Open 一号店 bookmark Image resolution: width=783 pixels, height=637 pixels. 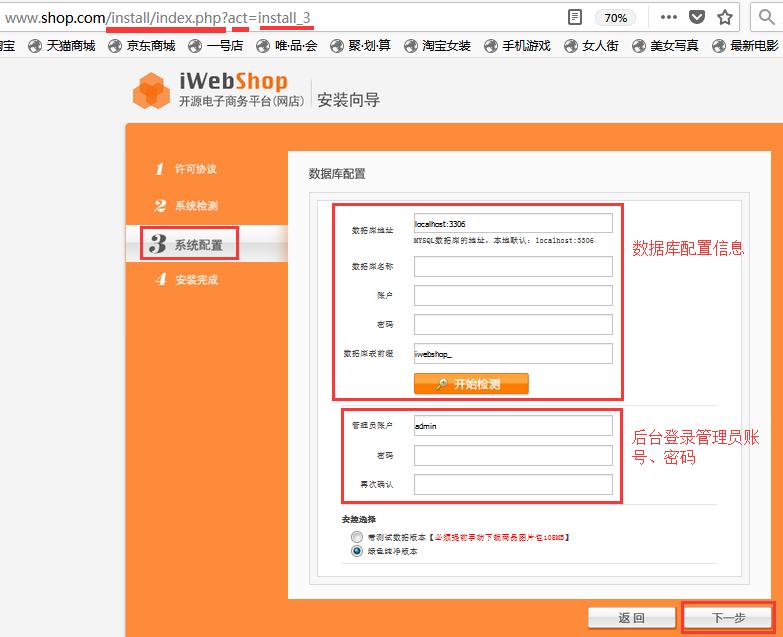pos(216,46)
